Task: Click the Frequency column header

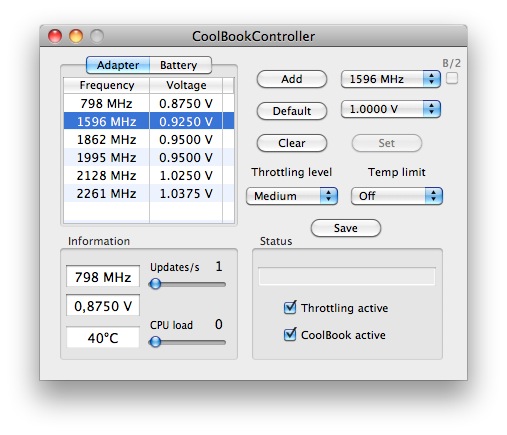Action: click(x=106, y=85)
